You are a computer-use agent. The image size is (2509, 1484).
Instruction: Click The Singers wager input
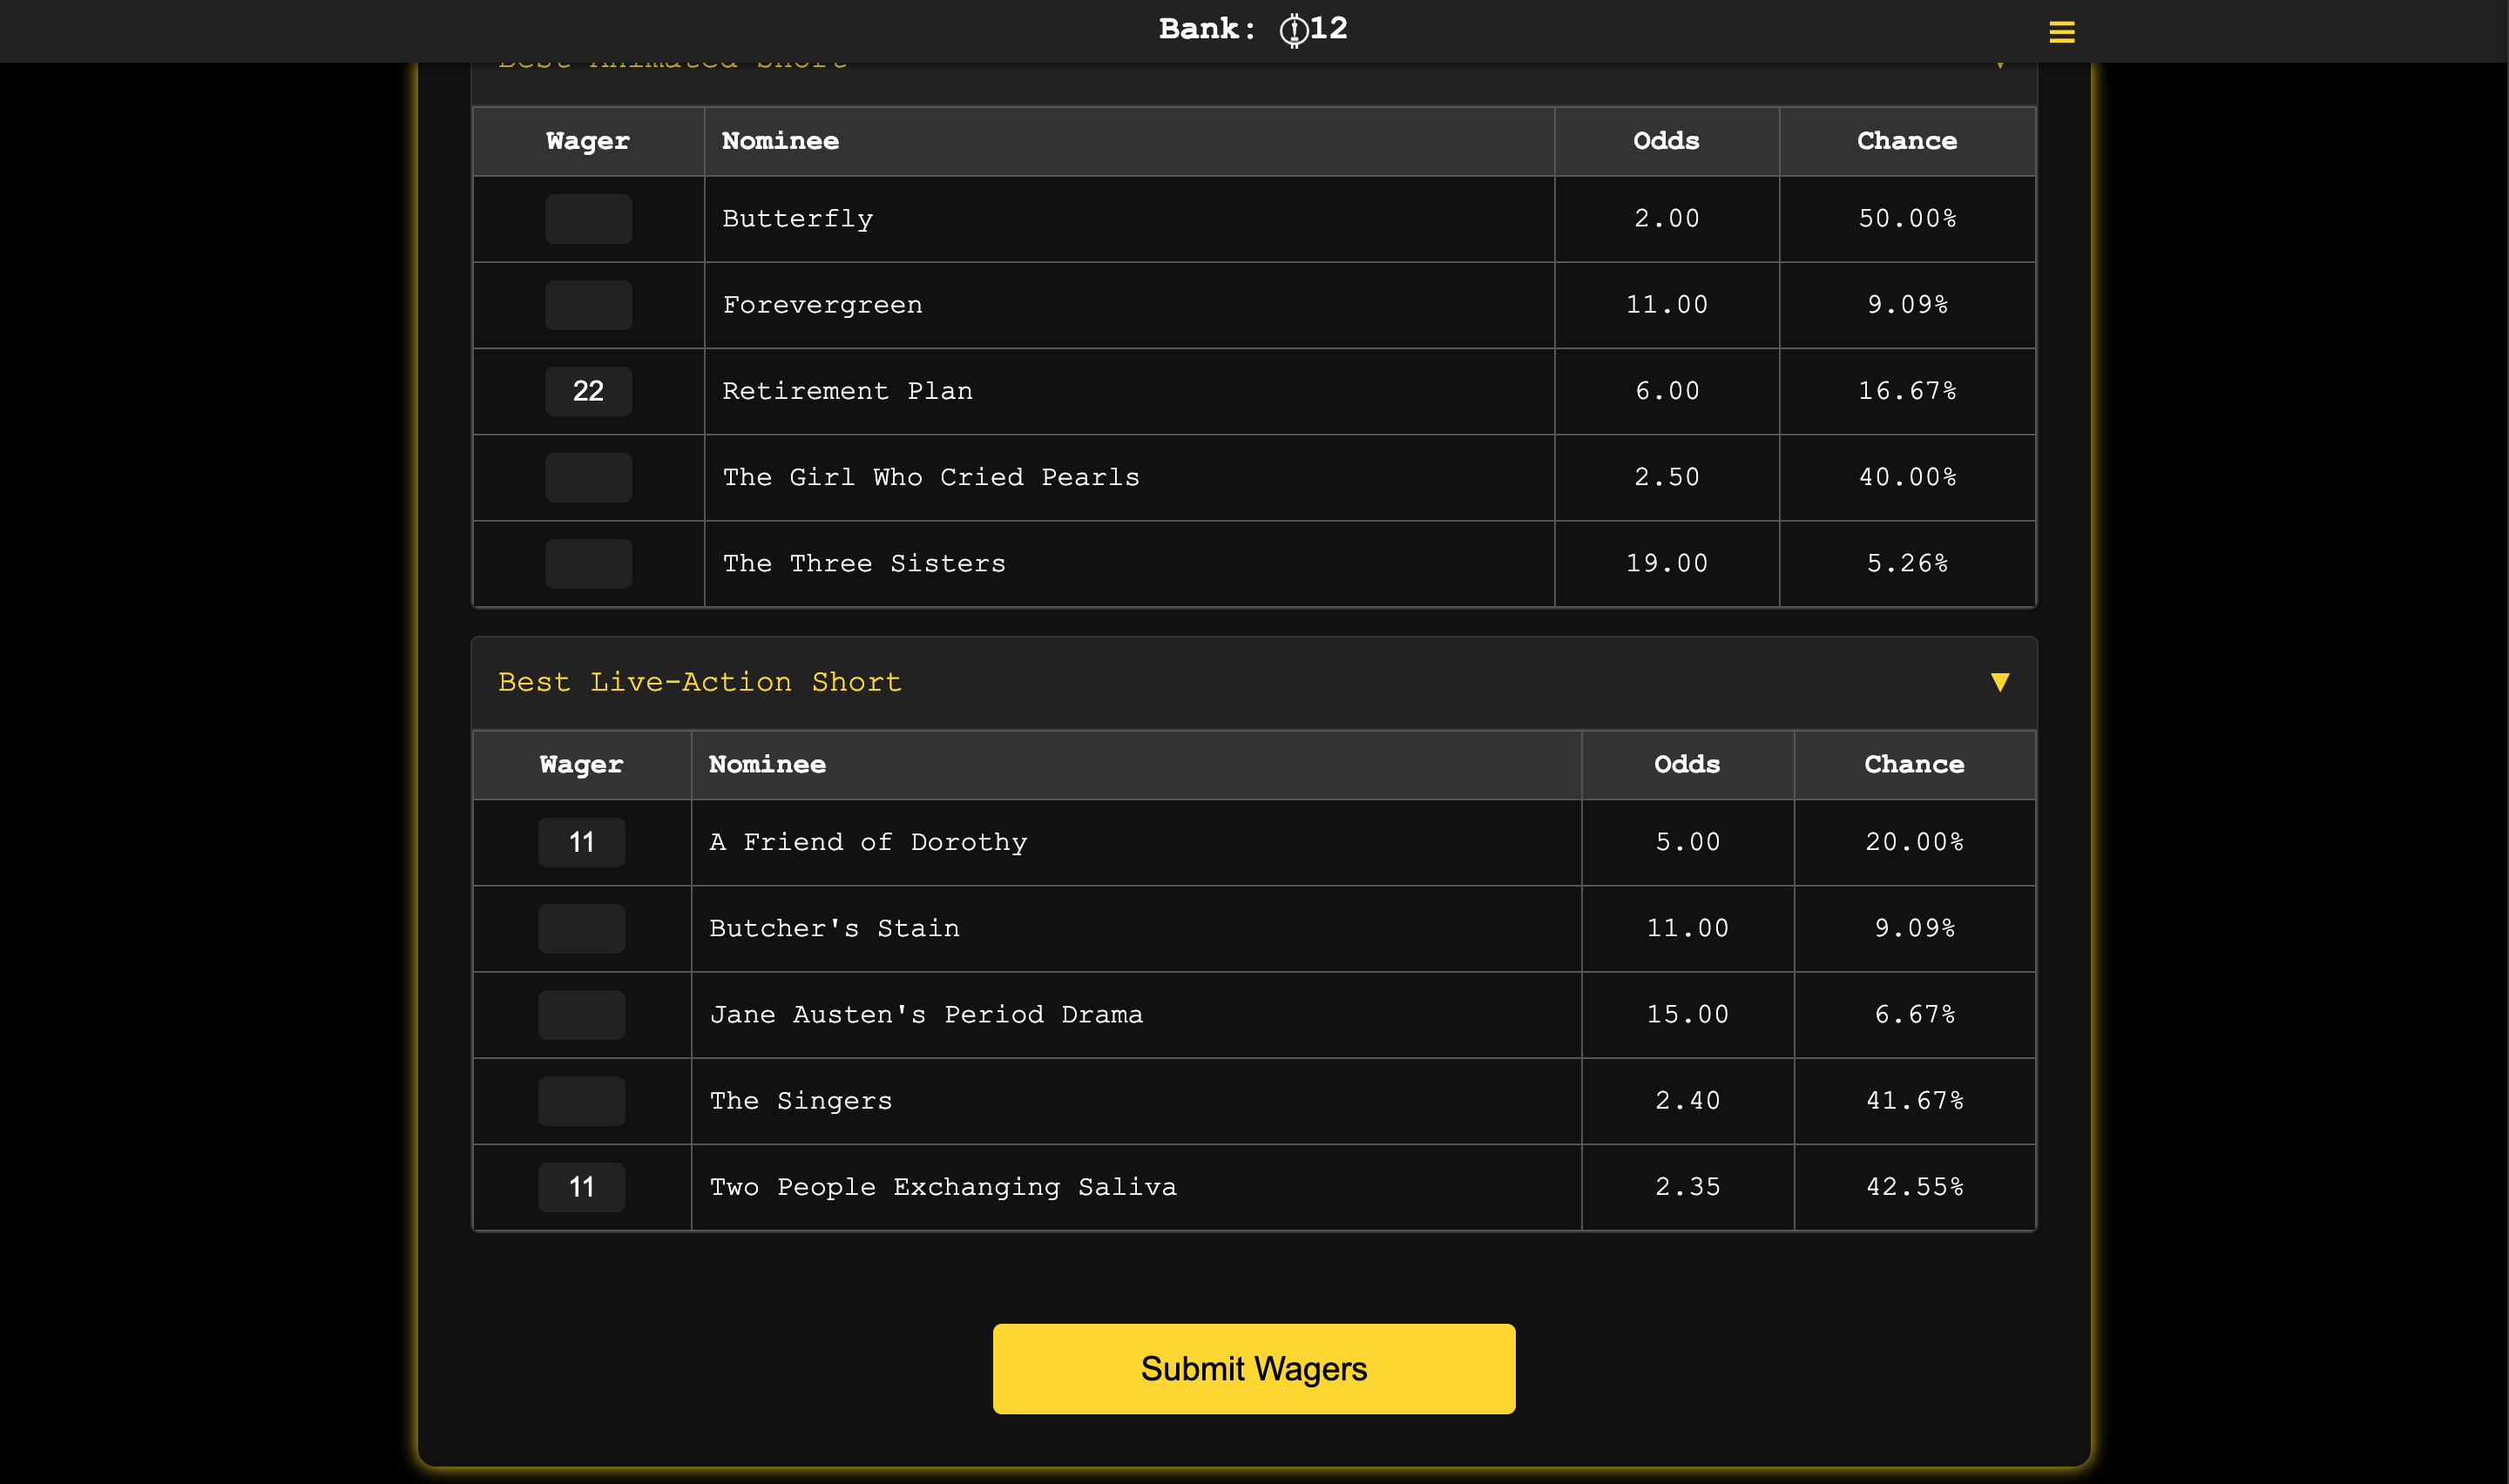581,1101
